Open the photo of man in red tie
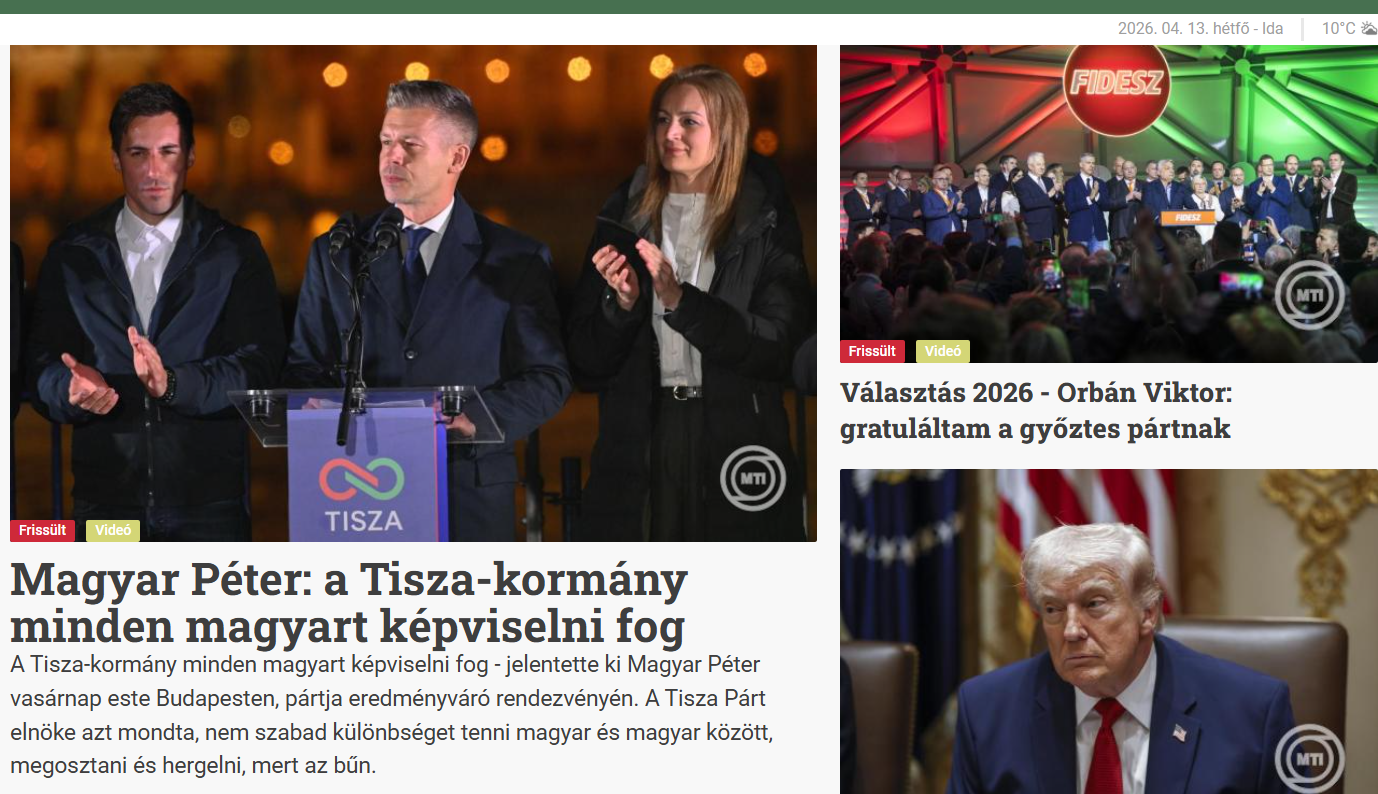This screenshot has width=1378, height=794. coord(1108,631)
